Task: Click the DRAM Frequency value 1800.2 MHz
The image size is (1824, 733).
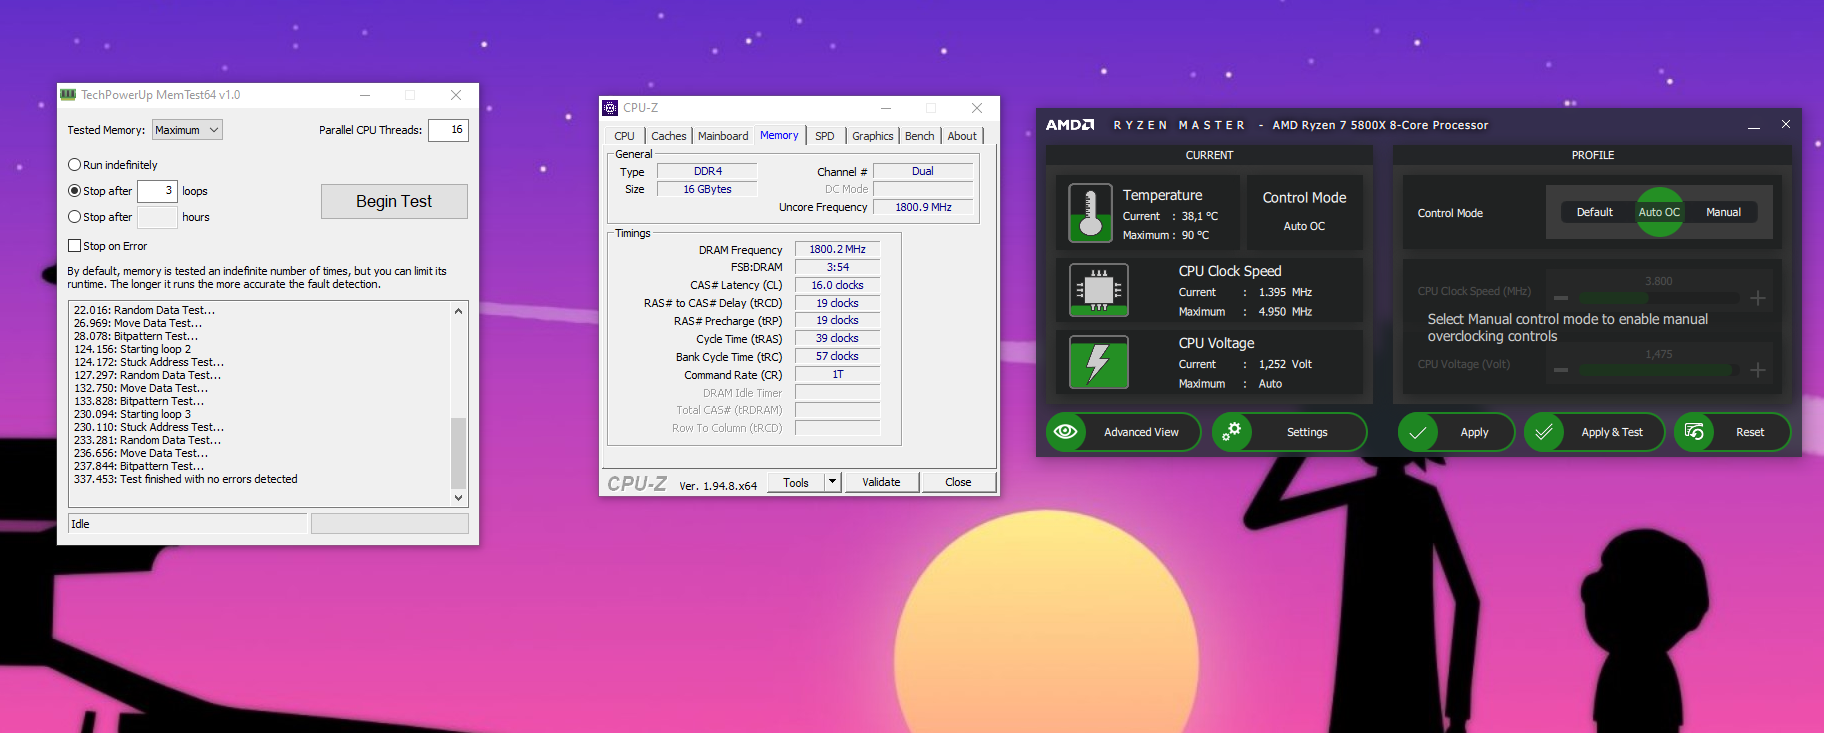Action: click(837, 249)
